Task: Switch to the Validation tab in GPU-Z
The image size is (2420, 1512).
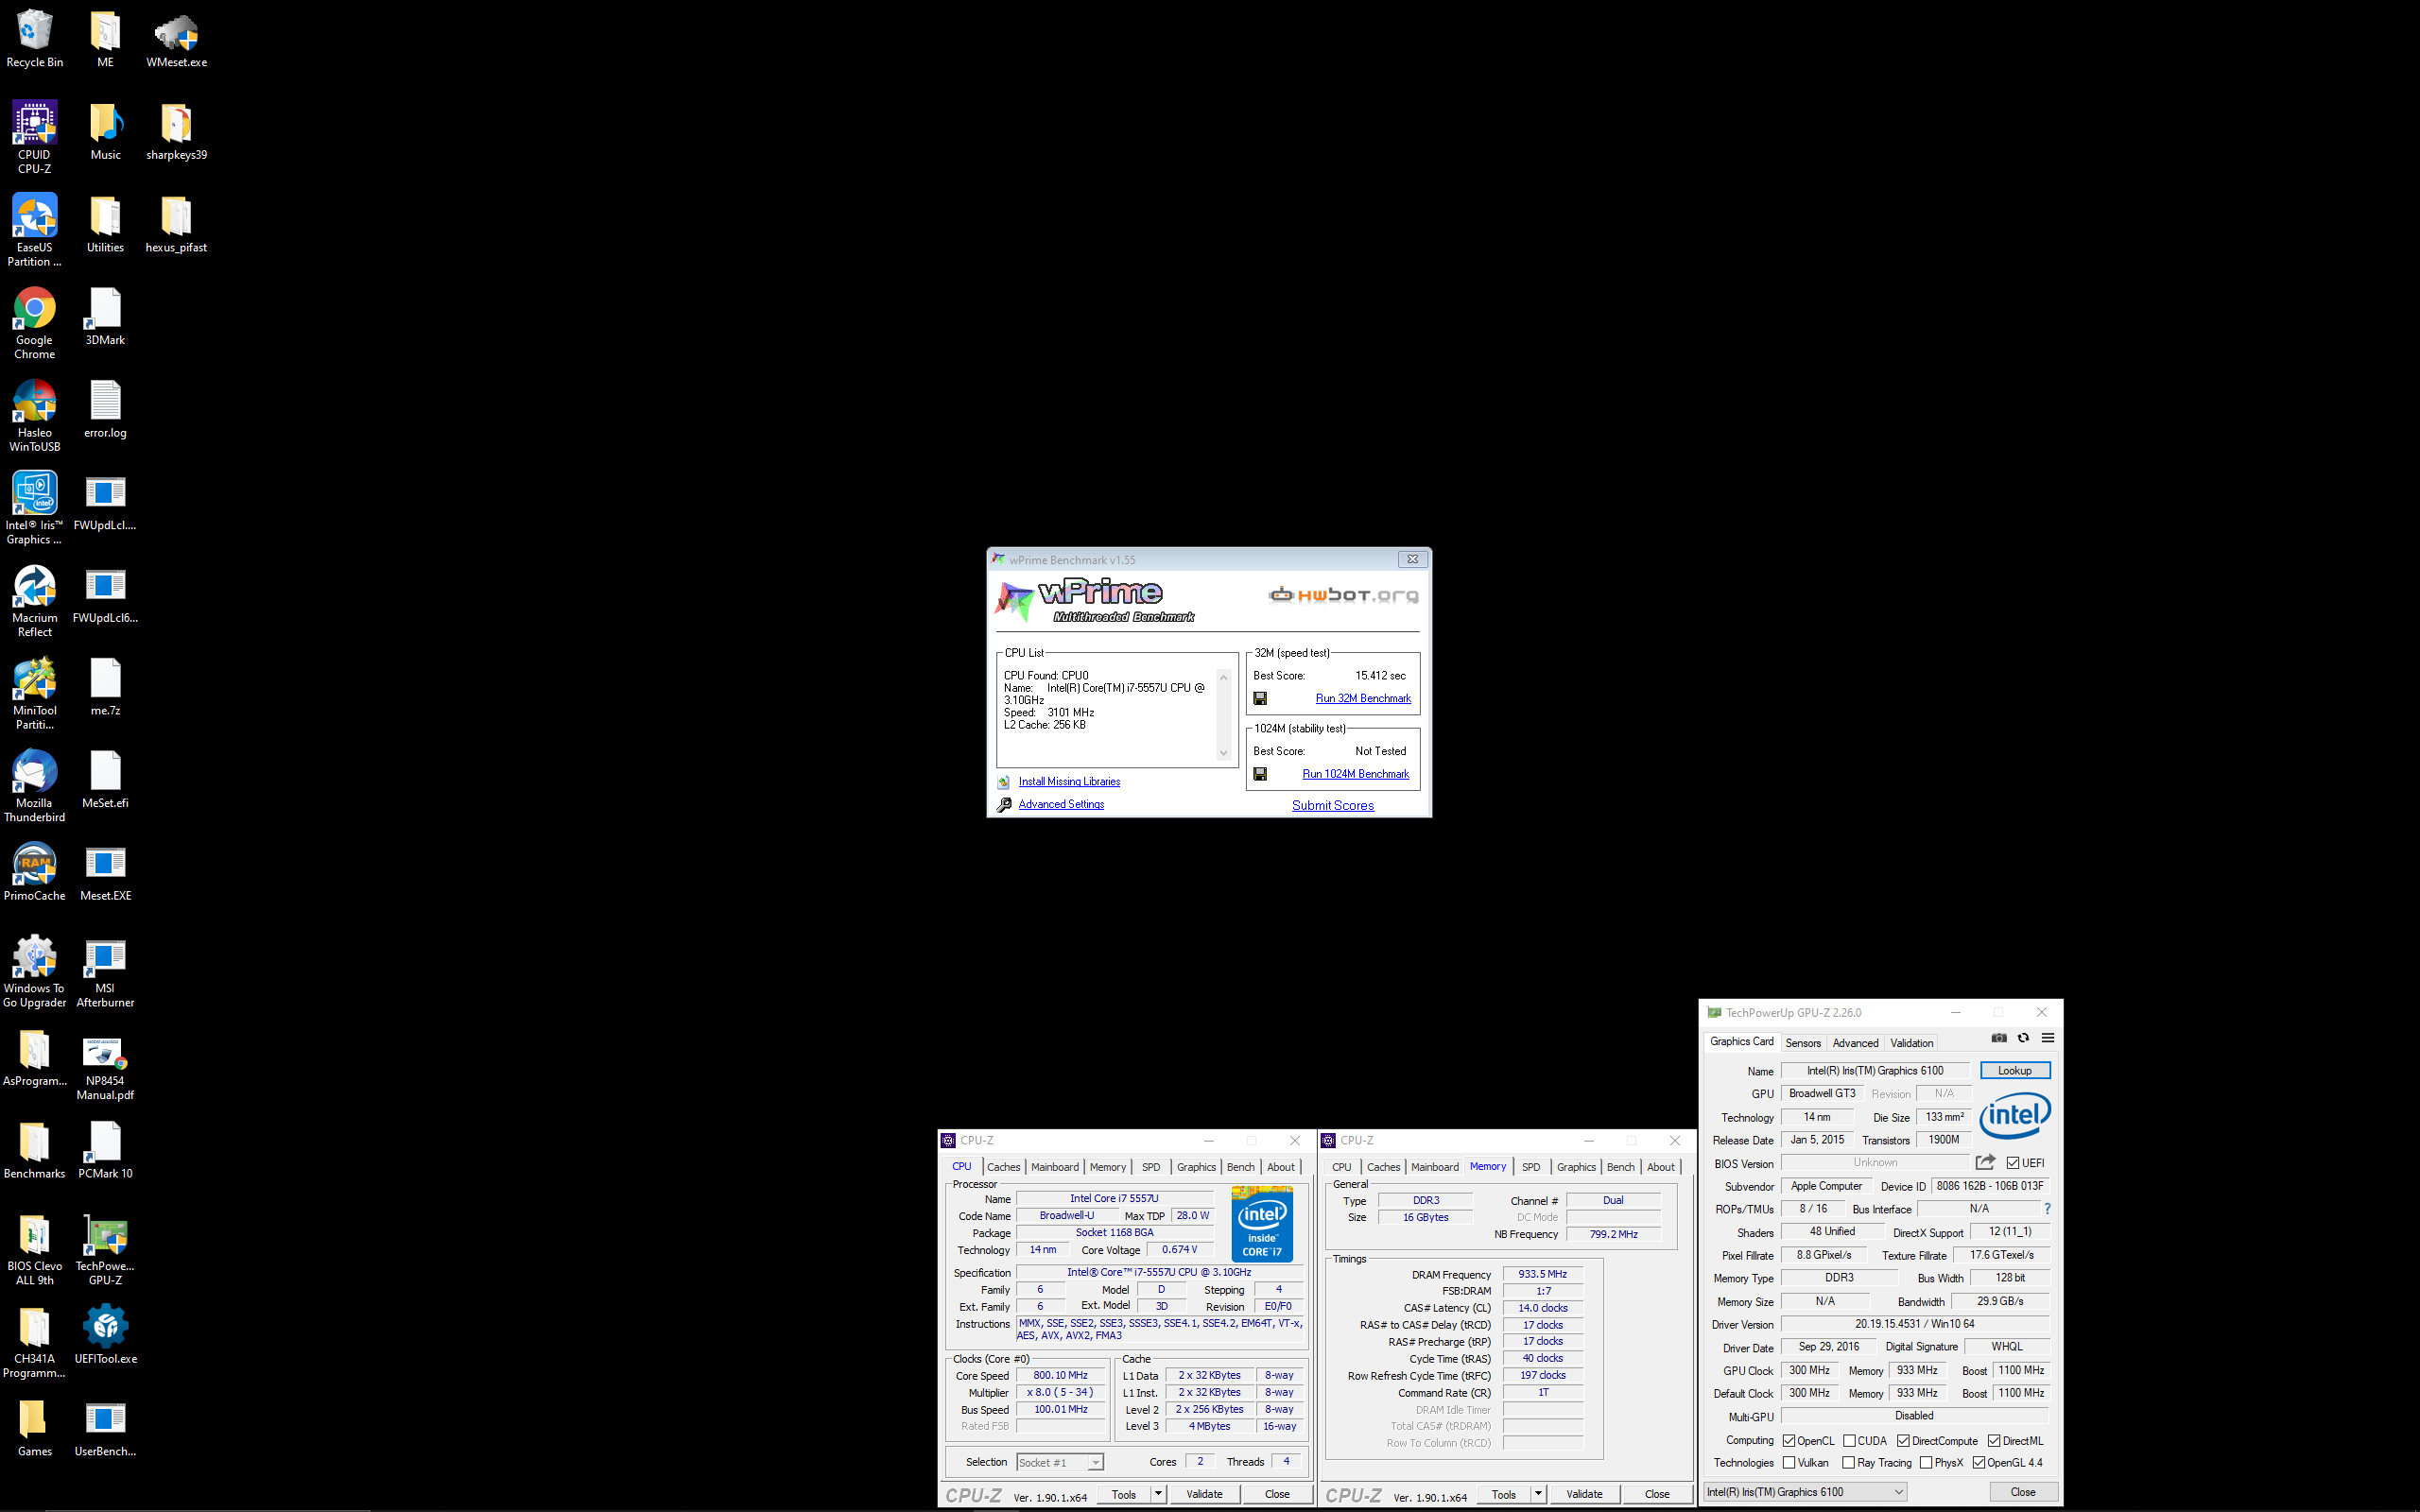Action: click(x=1911, y=1043)
